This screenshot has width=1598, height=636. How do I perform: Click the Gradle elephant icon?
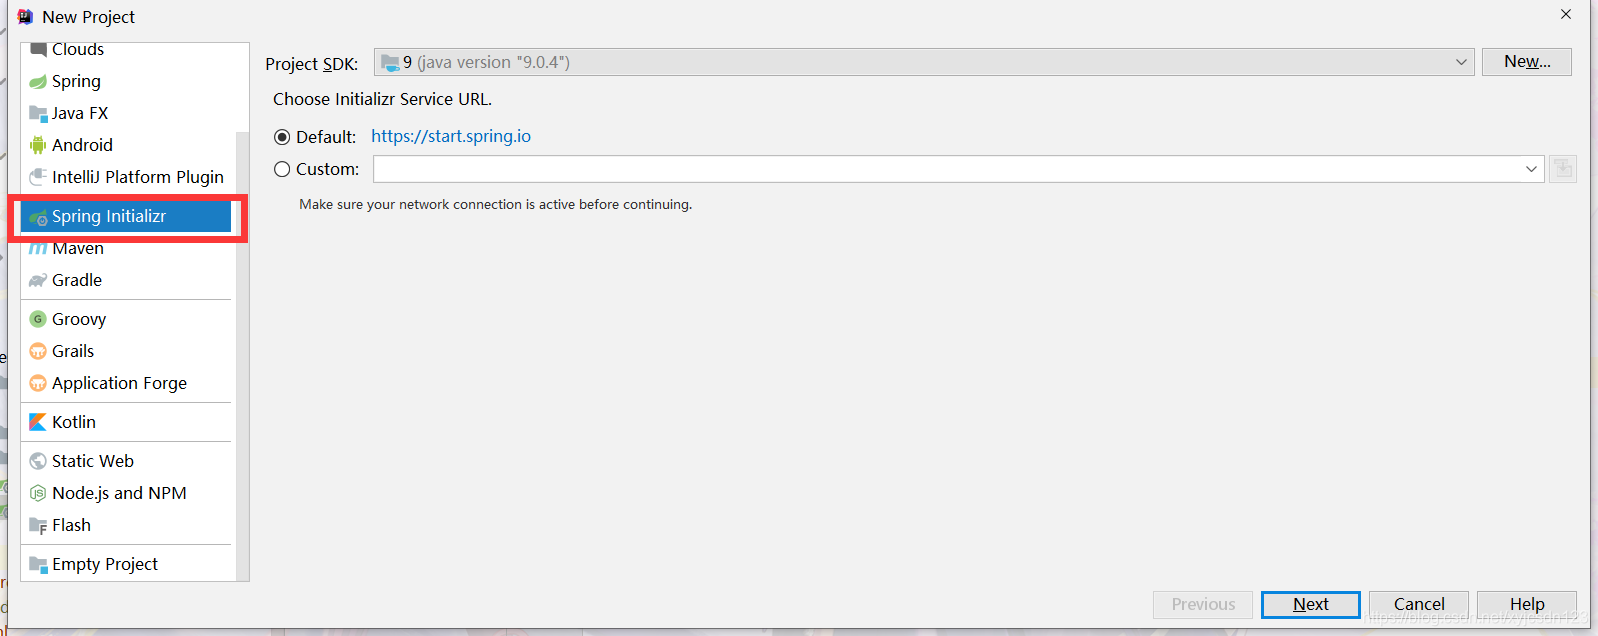coord(38,281)
